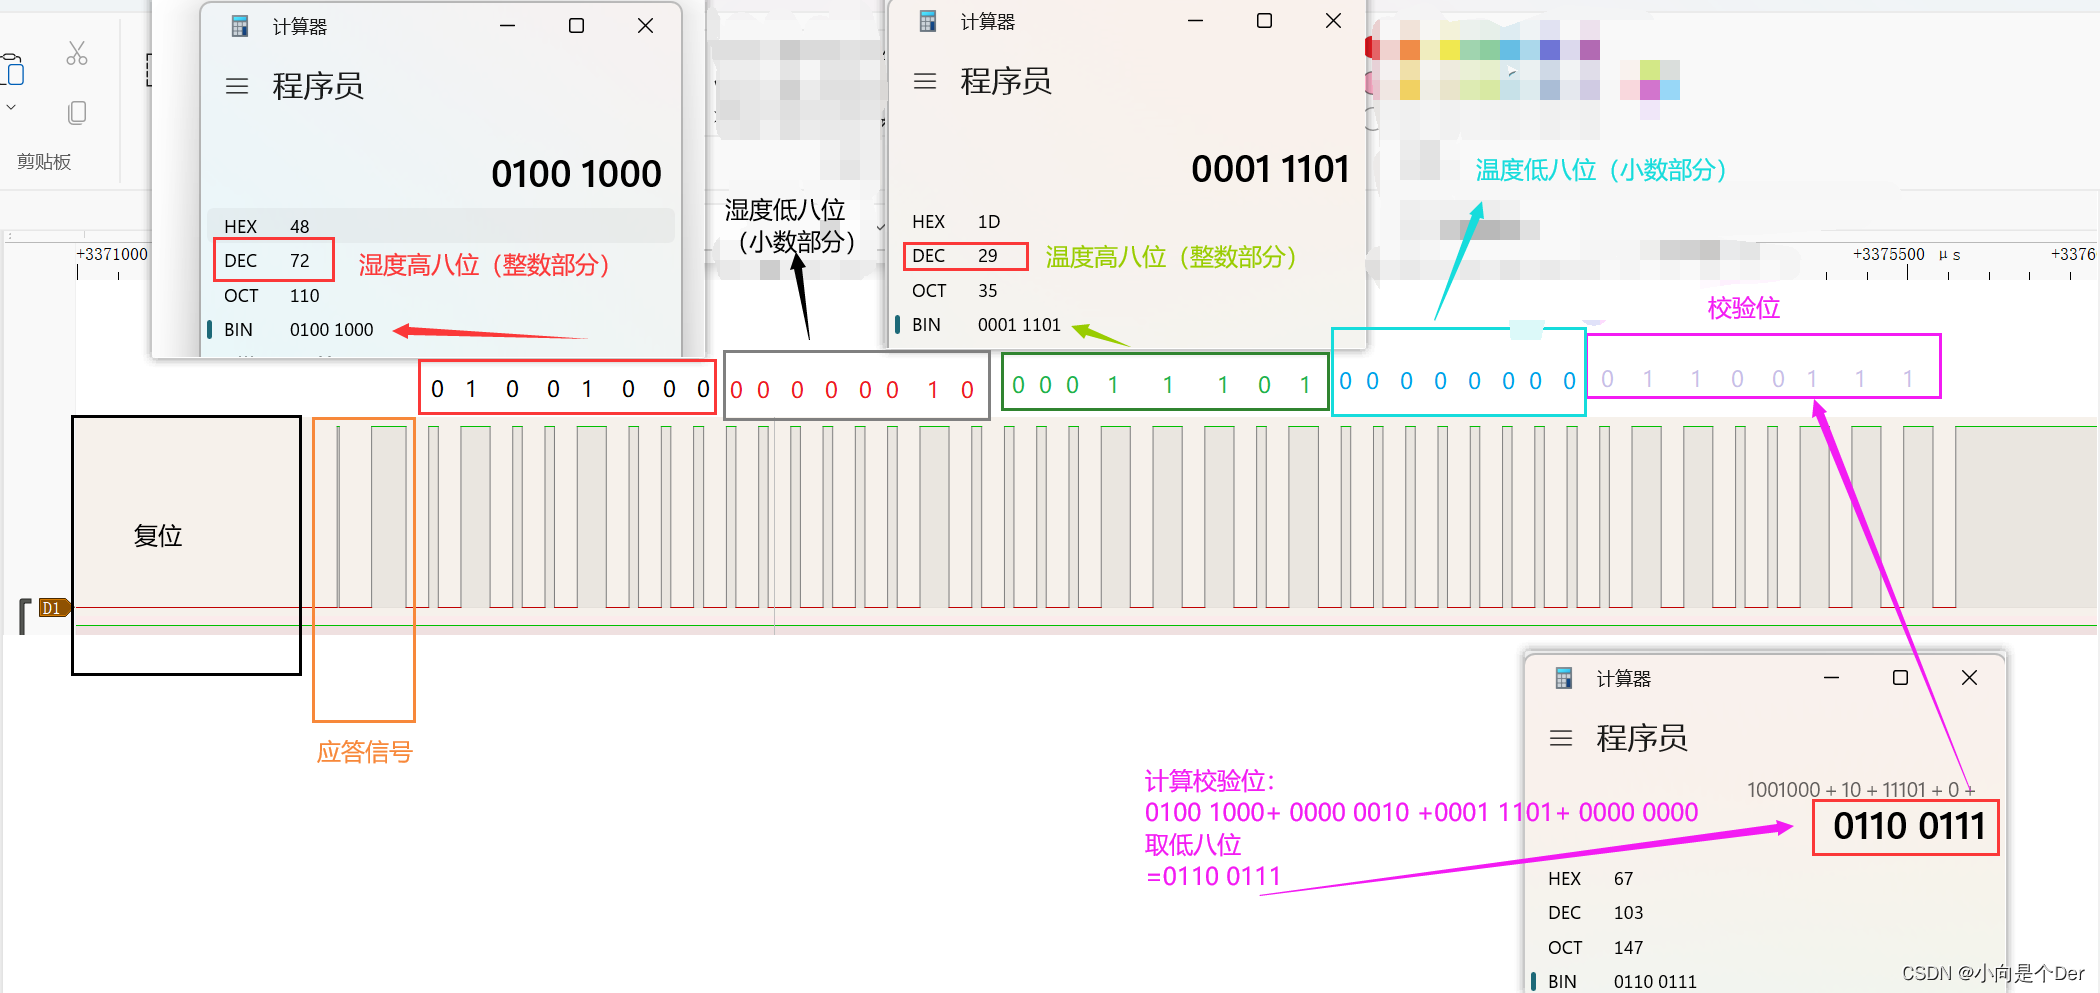Click the +3371000 timeline ruler label
The image size is (2100, 993).
point(112,254)
